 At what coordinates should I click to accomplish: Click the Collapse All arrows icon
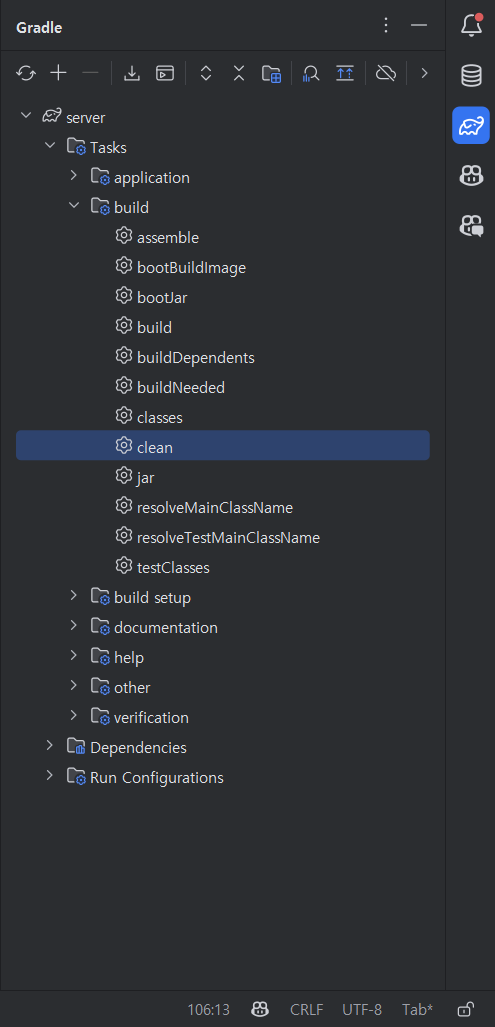239,73
